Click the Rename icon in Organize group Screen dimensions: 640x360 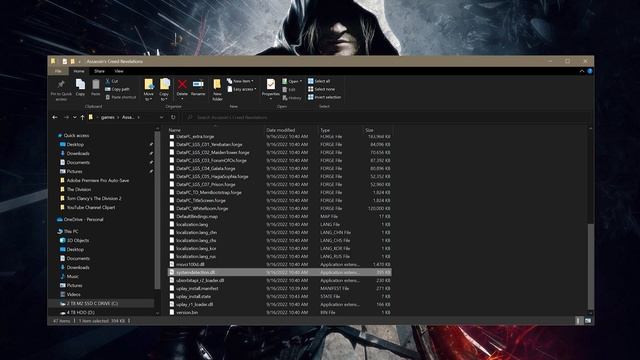click(198, 84)
